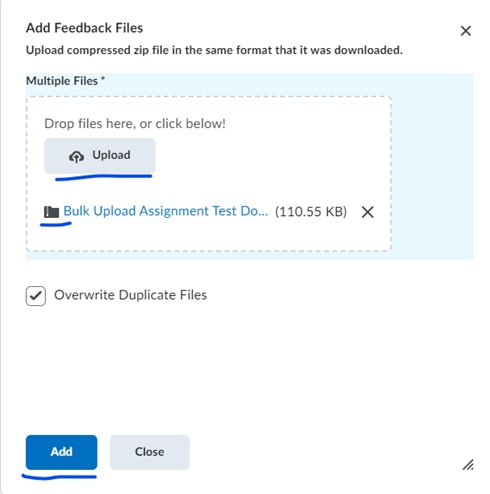490x494 pixels.
Task: Click the Add Feedback Files dialog heading
Action: [x=84, y=28]
